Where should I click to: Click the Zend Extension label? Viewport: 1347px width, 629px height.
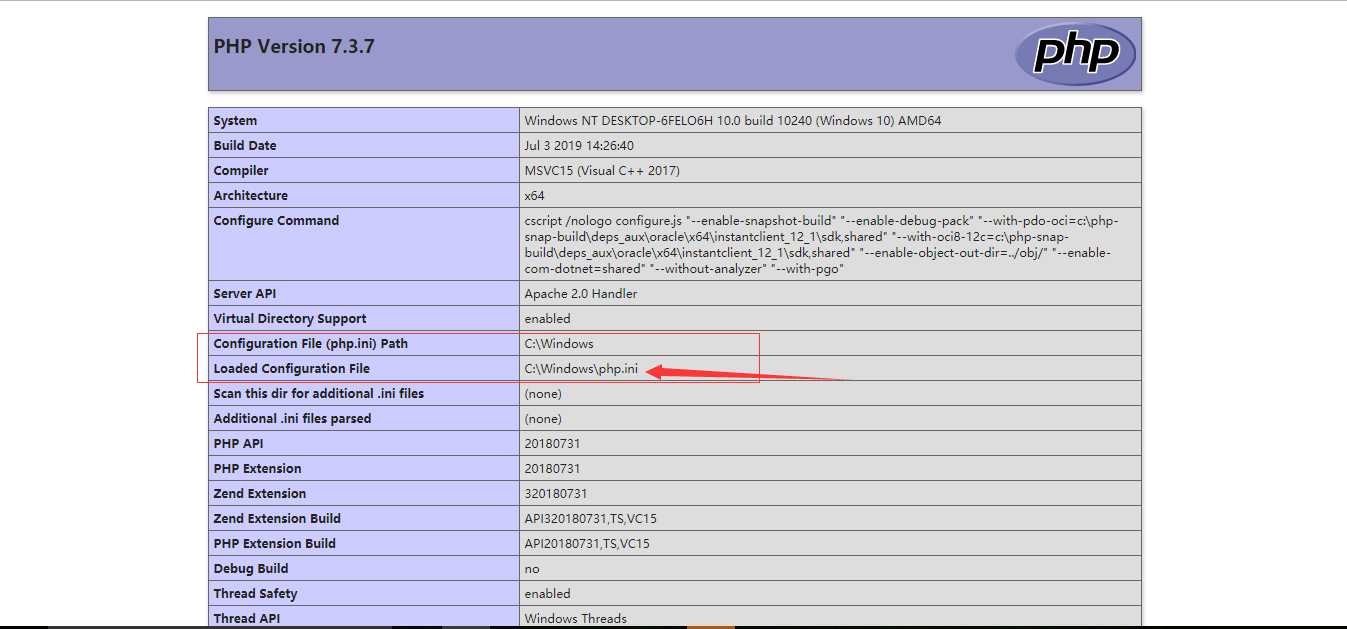(260, 494)
